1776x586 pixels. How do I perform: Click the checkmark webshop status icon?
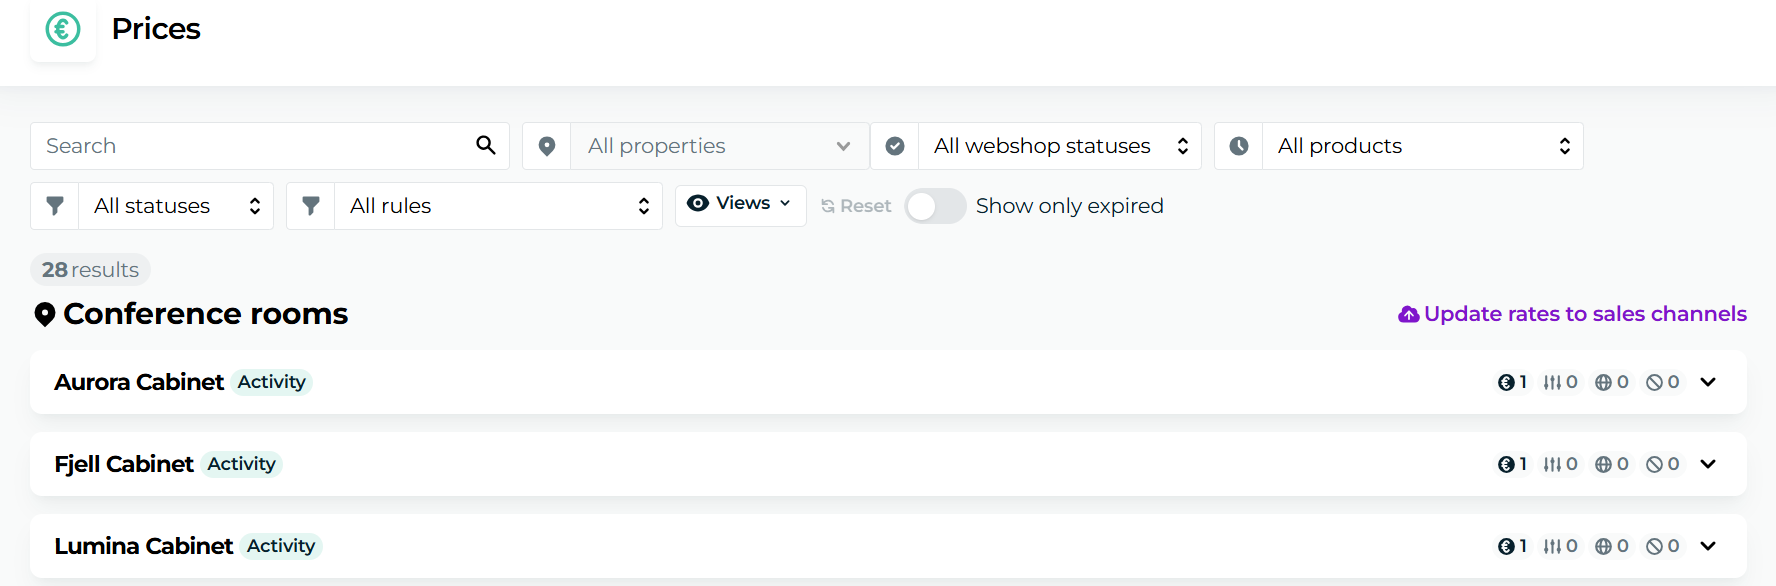(895, 146)
